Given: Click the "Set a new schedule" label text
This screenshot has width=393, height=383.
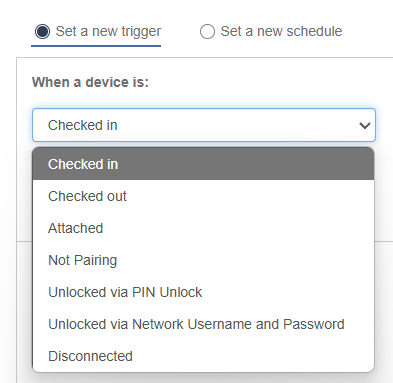Looking at the screenshot, I should click(281, 31).
